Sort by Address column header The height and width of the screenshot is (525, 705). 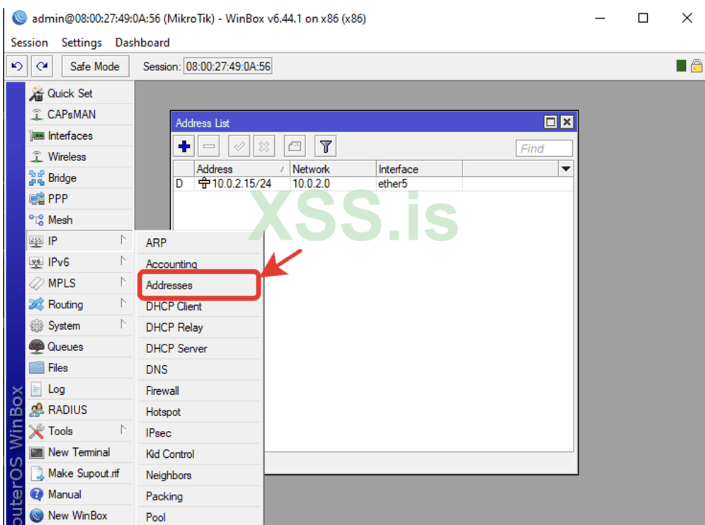[x=242, y=169]
